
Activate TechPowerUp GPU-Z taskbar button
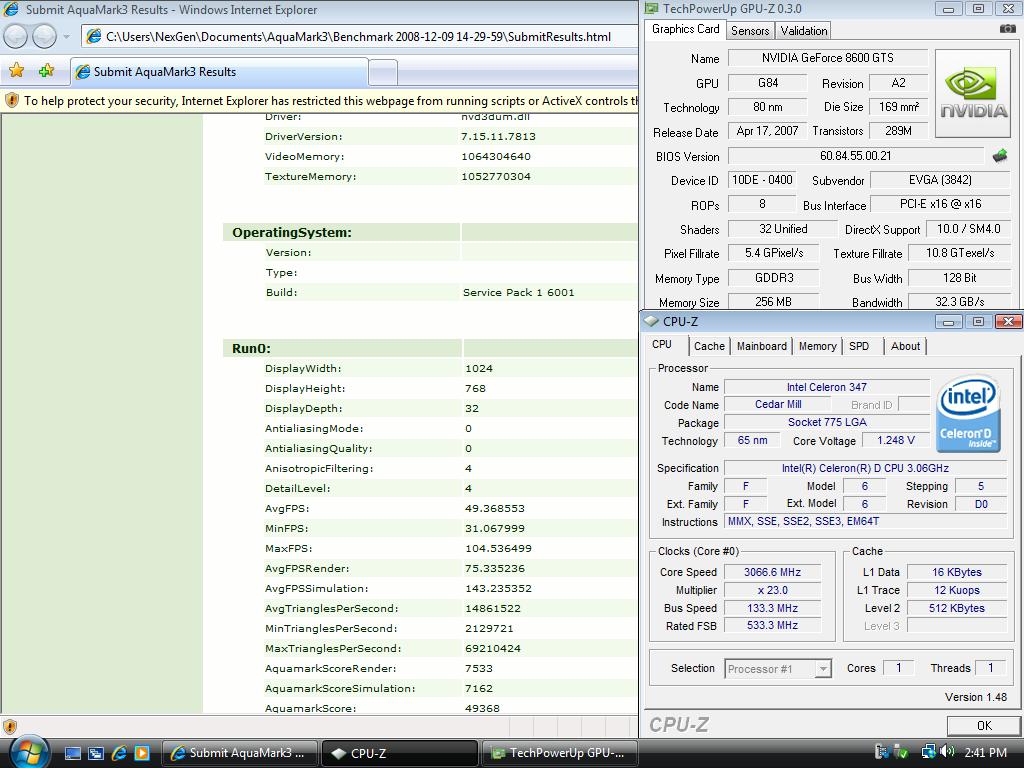point(558,753)
